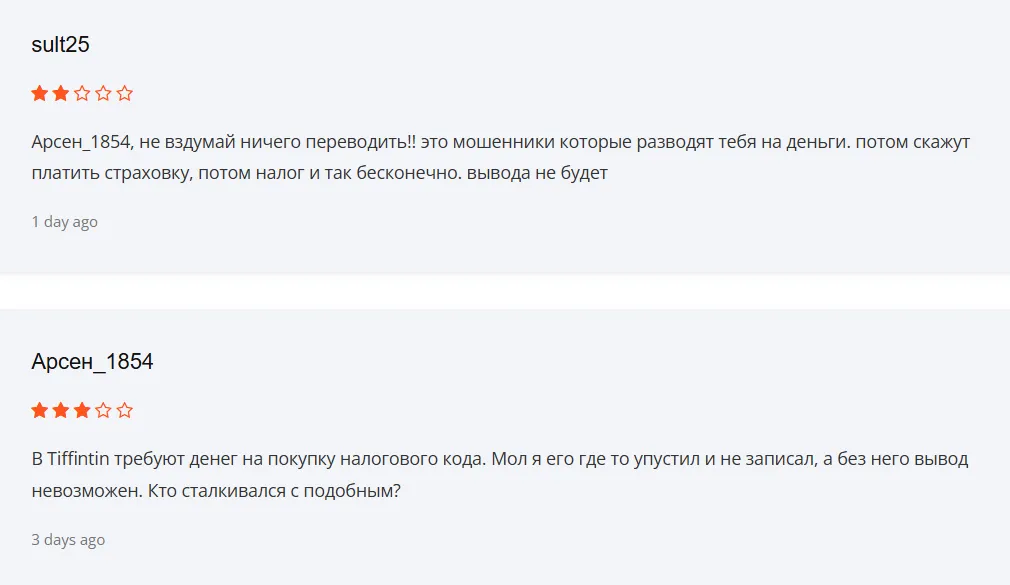Click the fourth empty star under Арсен_1854
Image resolution: width=1010 pixels, height=585 pixels.
click(101, 410)
